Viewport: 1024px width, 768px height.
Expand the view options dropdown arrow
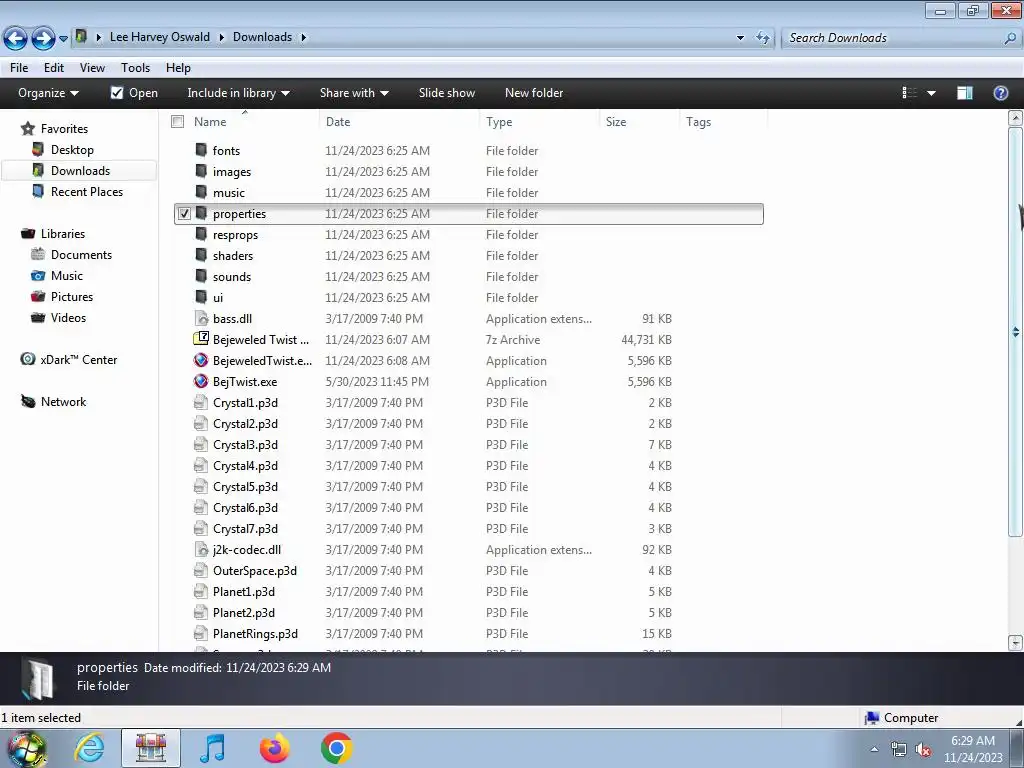pyautogui.click(x=931, y=93)
